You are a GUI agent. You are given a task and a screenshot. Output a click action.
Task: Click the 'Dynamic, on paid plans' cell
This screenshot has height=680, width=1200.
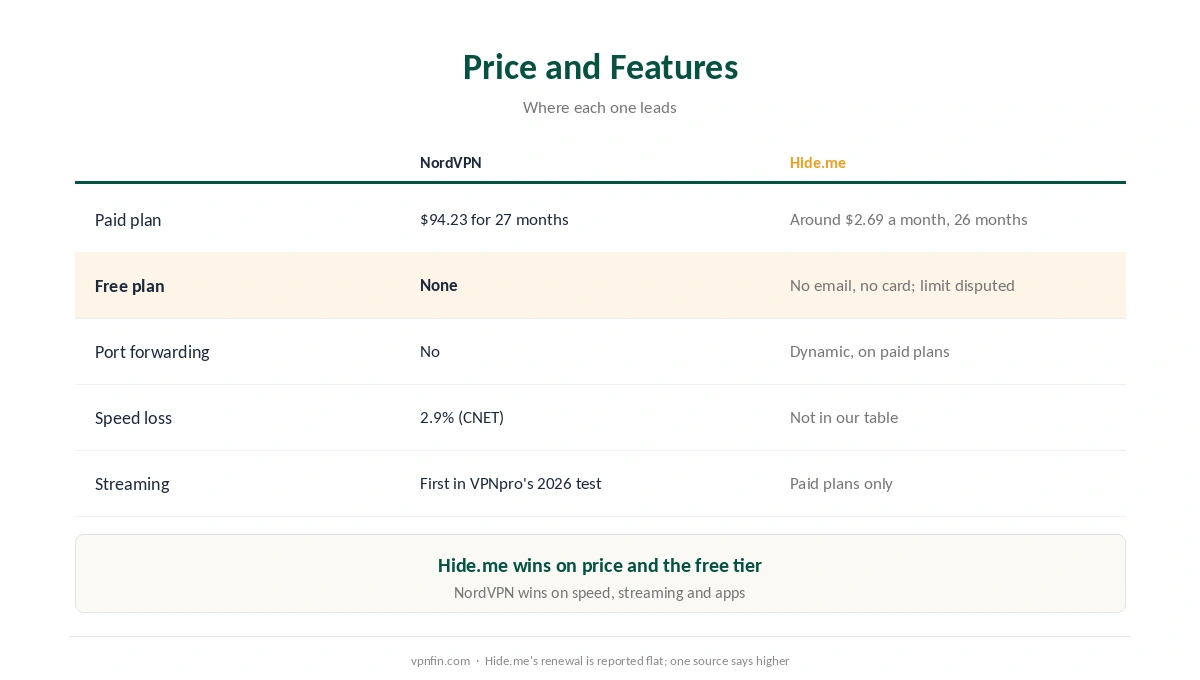point(870,351)
